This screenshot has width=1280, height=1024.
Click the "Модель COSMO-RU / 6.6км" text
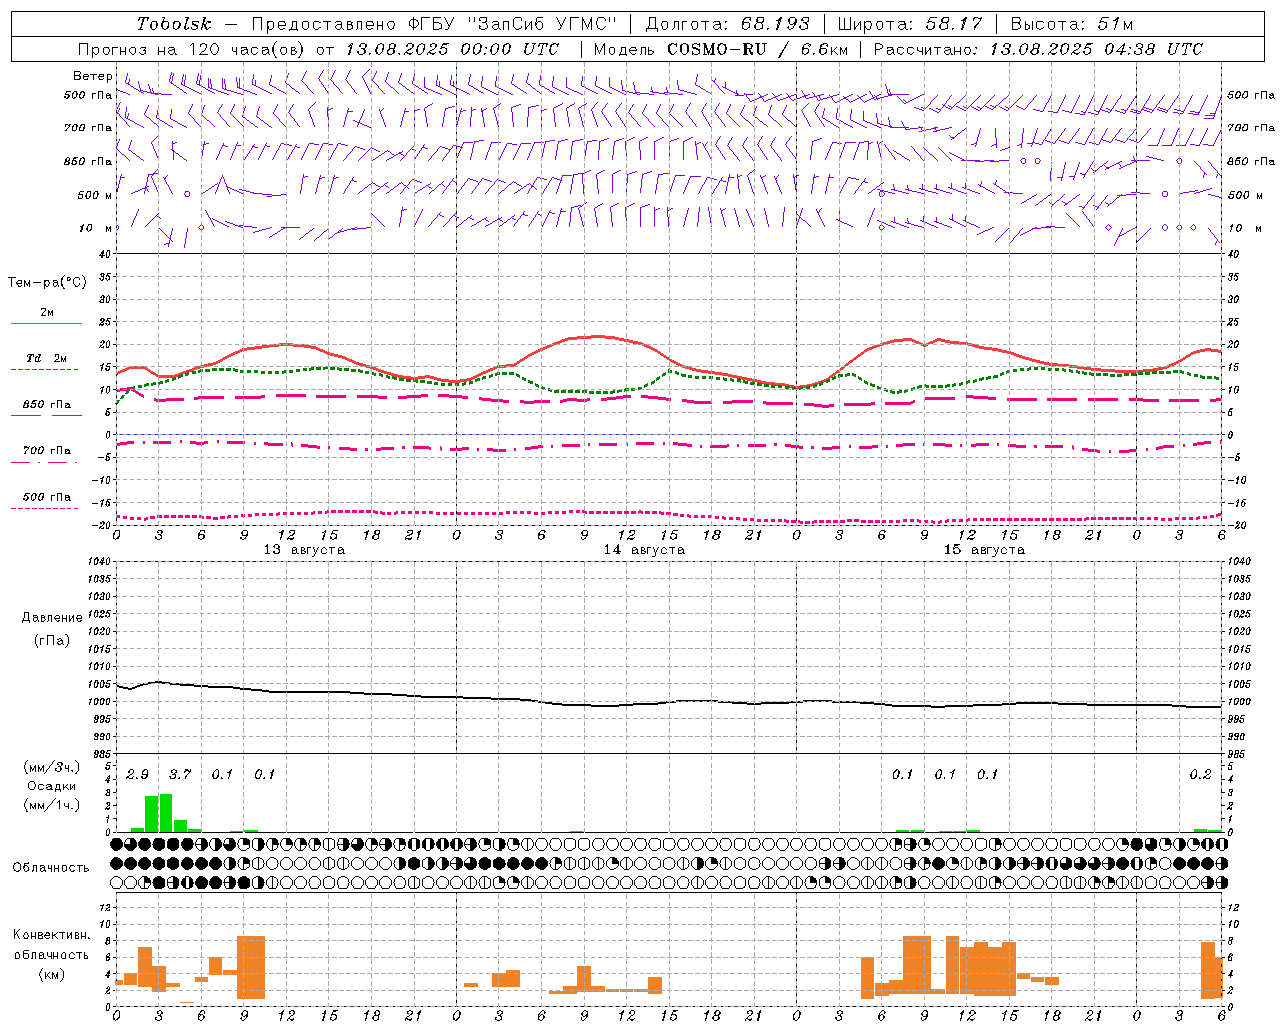tap(721, 49)
